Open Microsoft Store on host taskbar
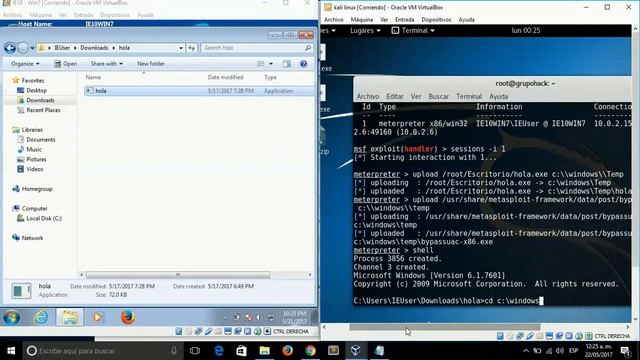The height and width of the screenshot is (360, 640). point(241,351)
